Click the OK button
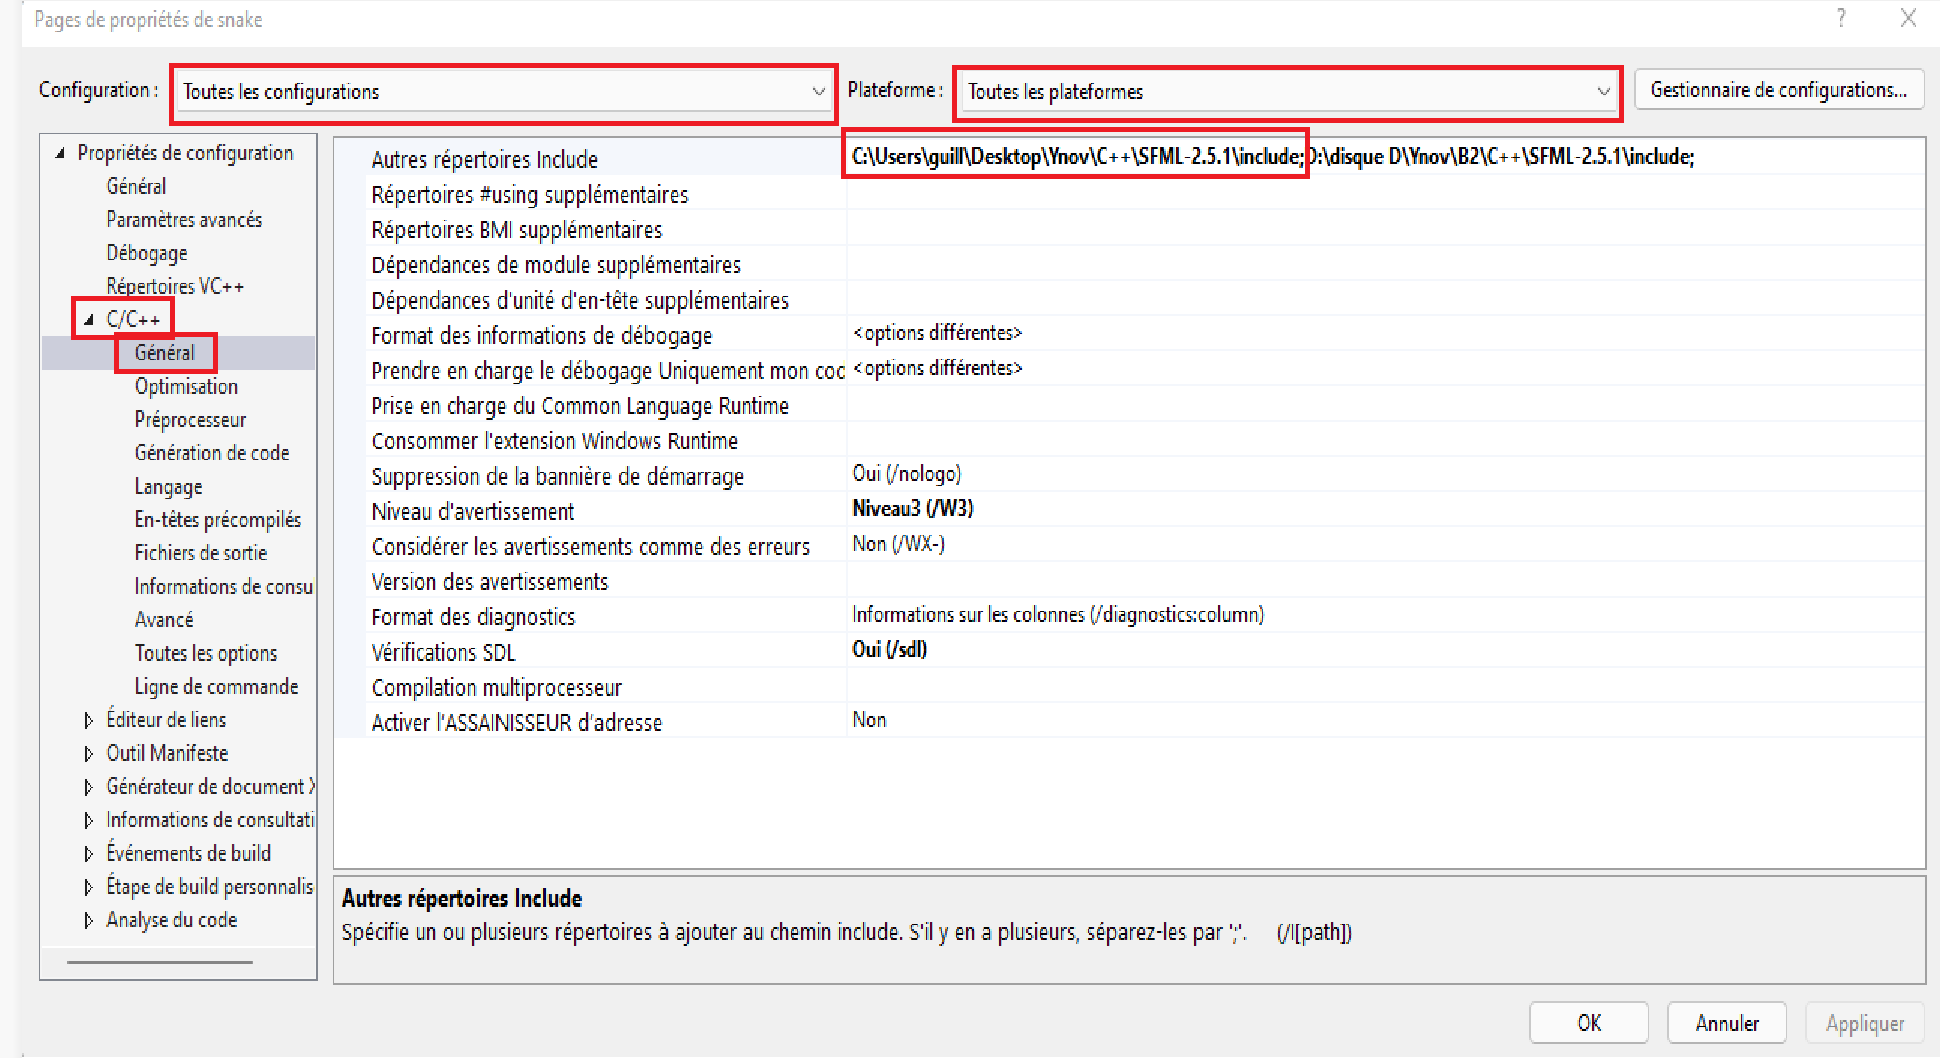The image size is (1940, 1058). coord(1588,1022)
